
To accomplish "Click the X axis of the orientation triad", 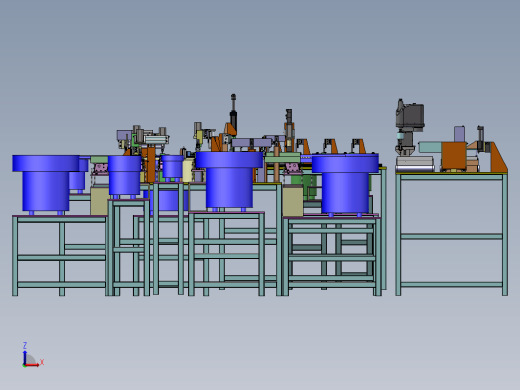I will click(32, 365).
